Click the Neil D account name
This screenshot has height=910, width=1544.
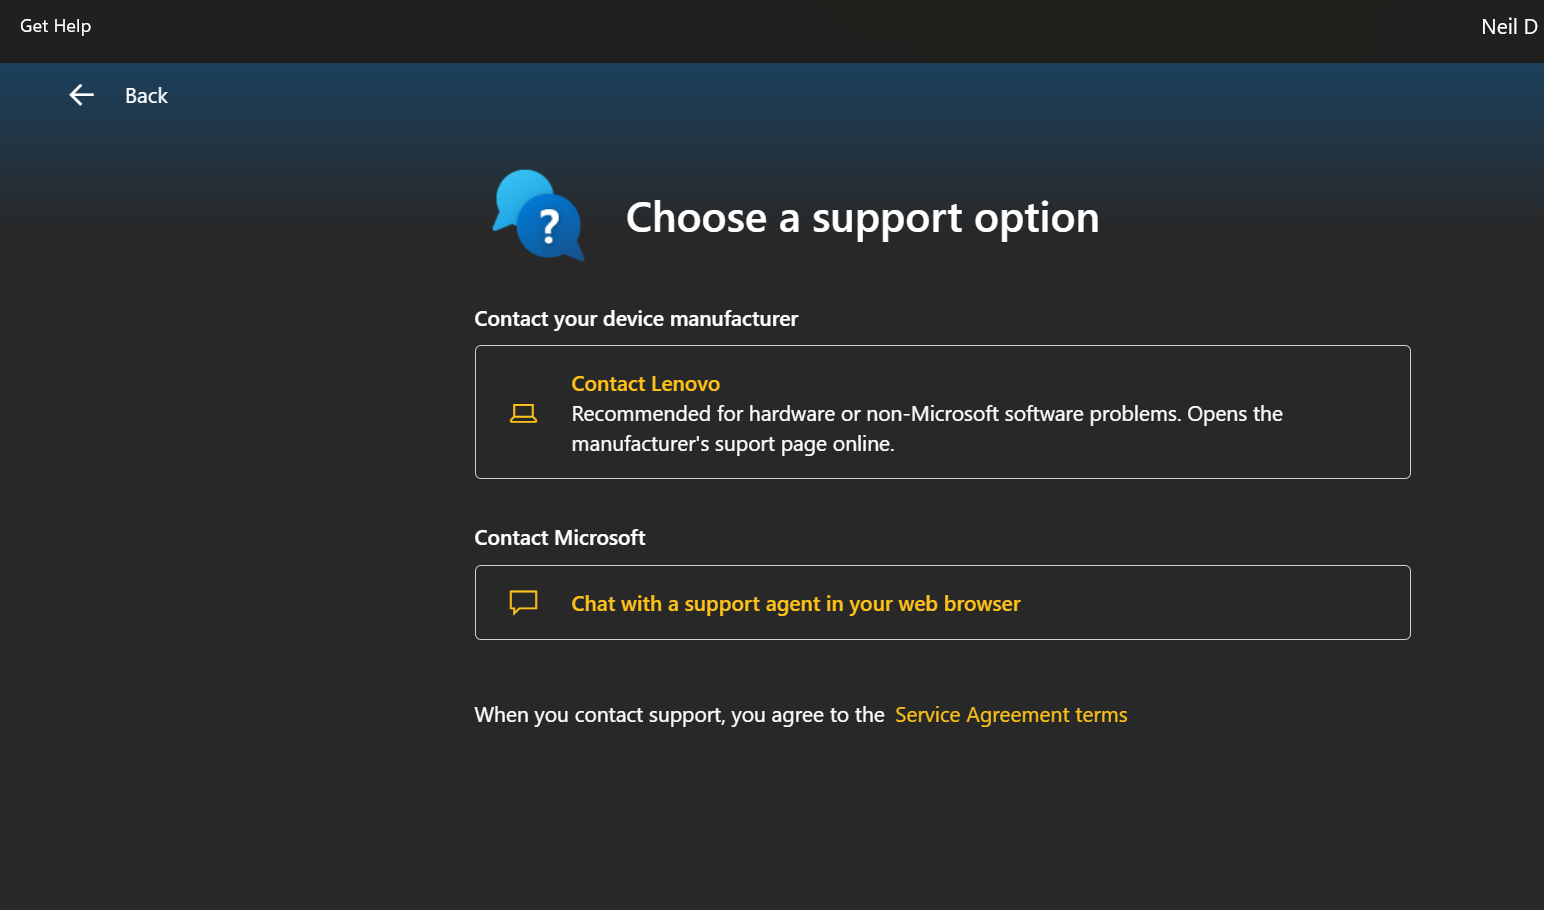pos(1509,27)
